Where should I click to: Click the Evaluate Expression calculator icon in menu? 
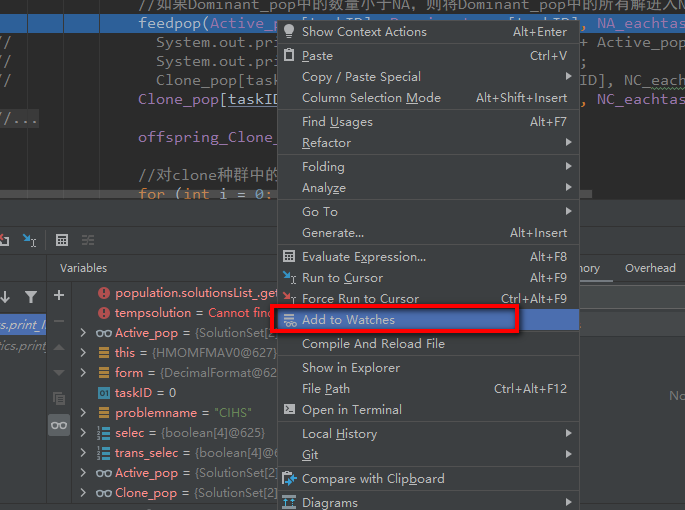pyautogui.click(x=289, y=256)
